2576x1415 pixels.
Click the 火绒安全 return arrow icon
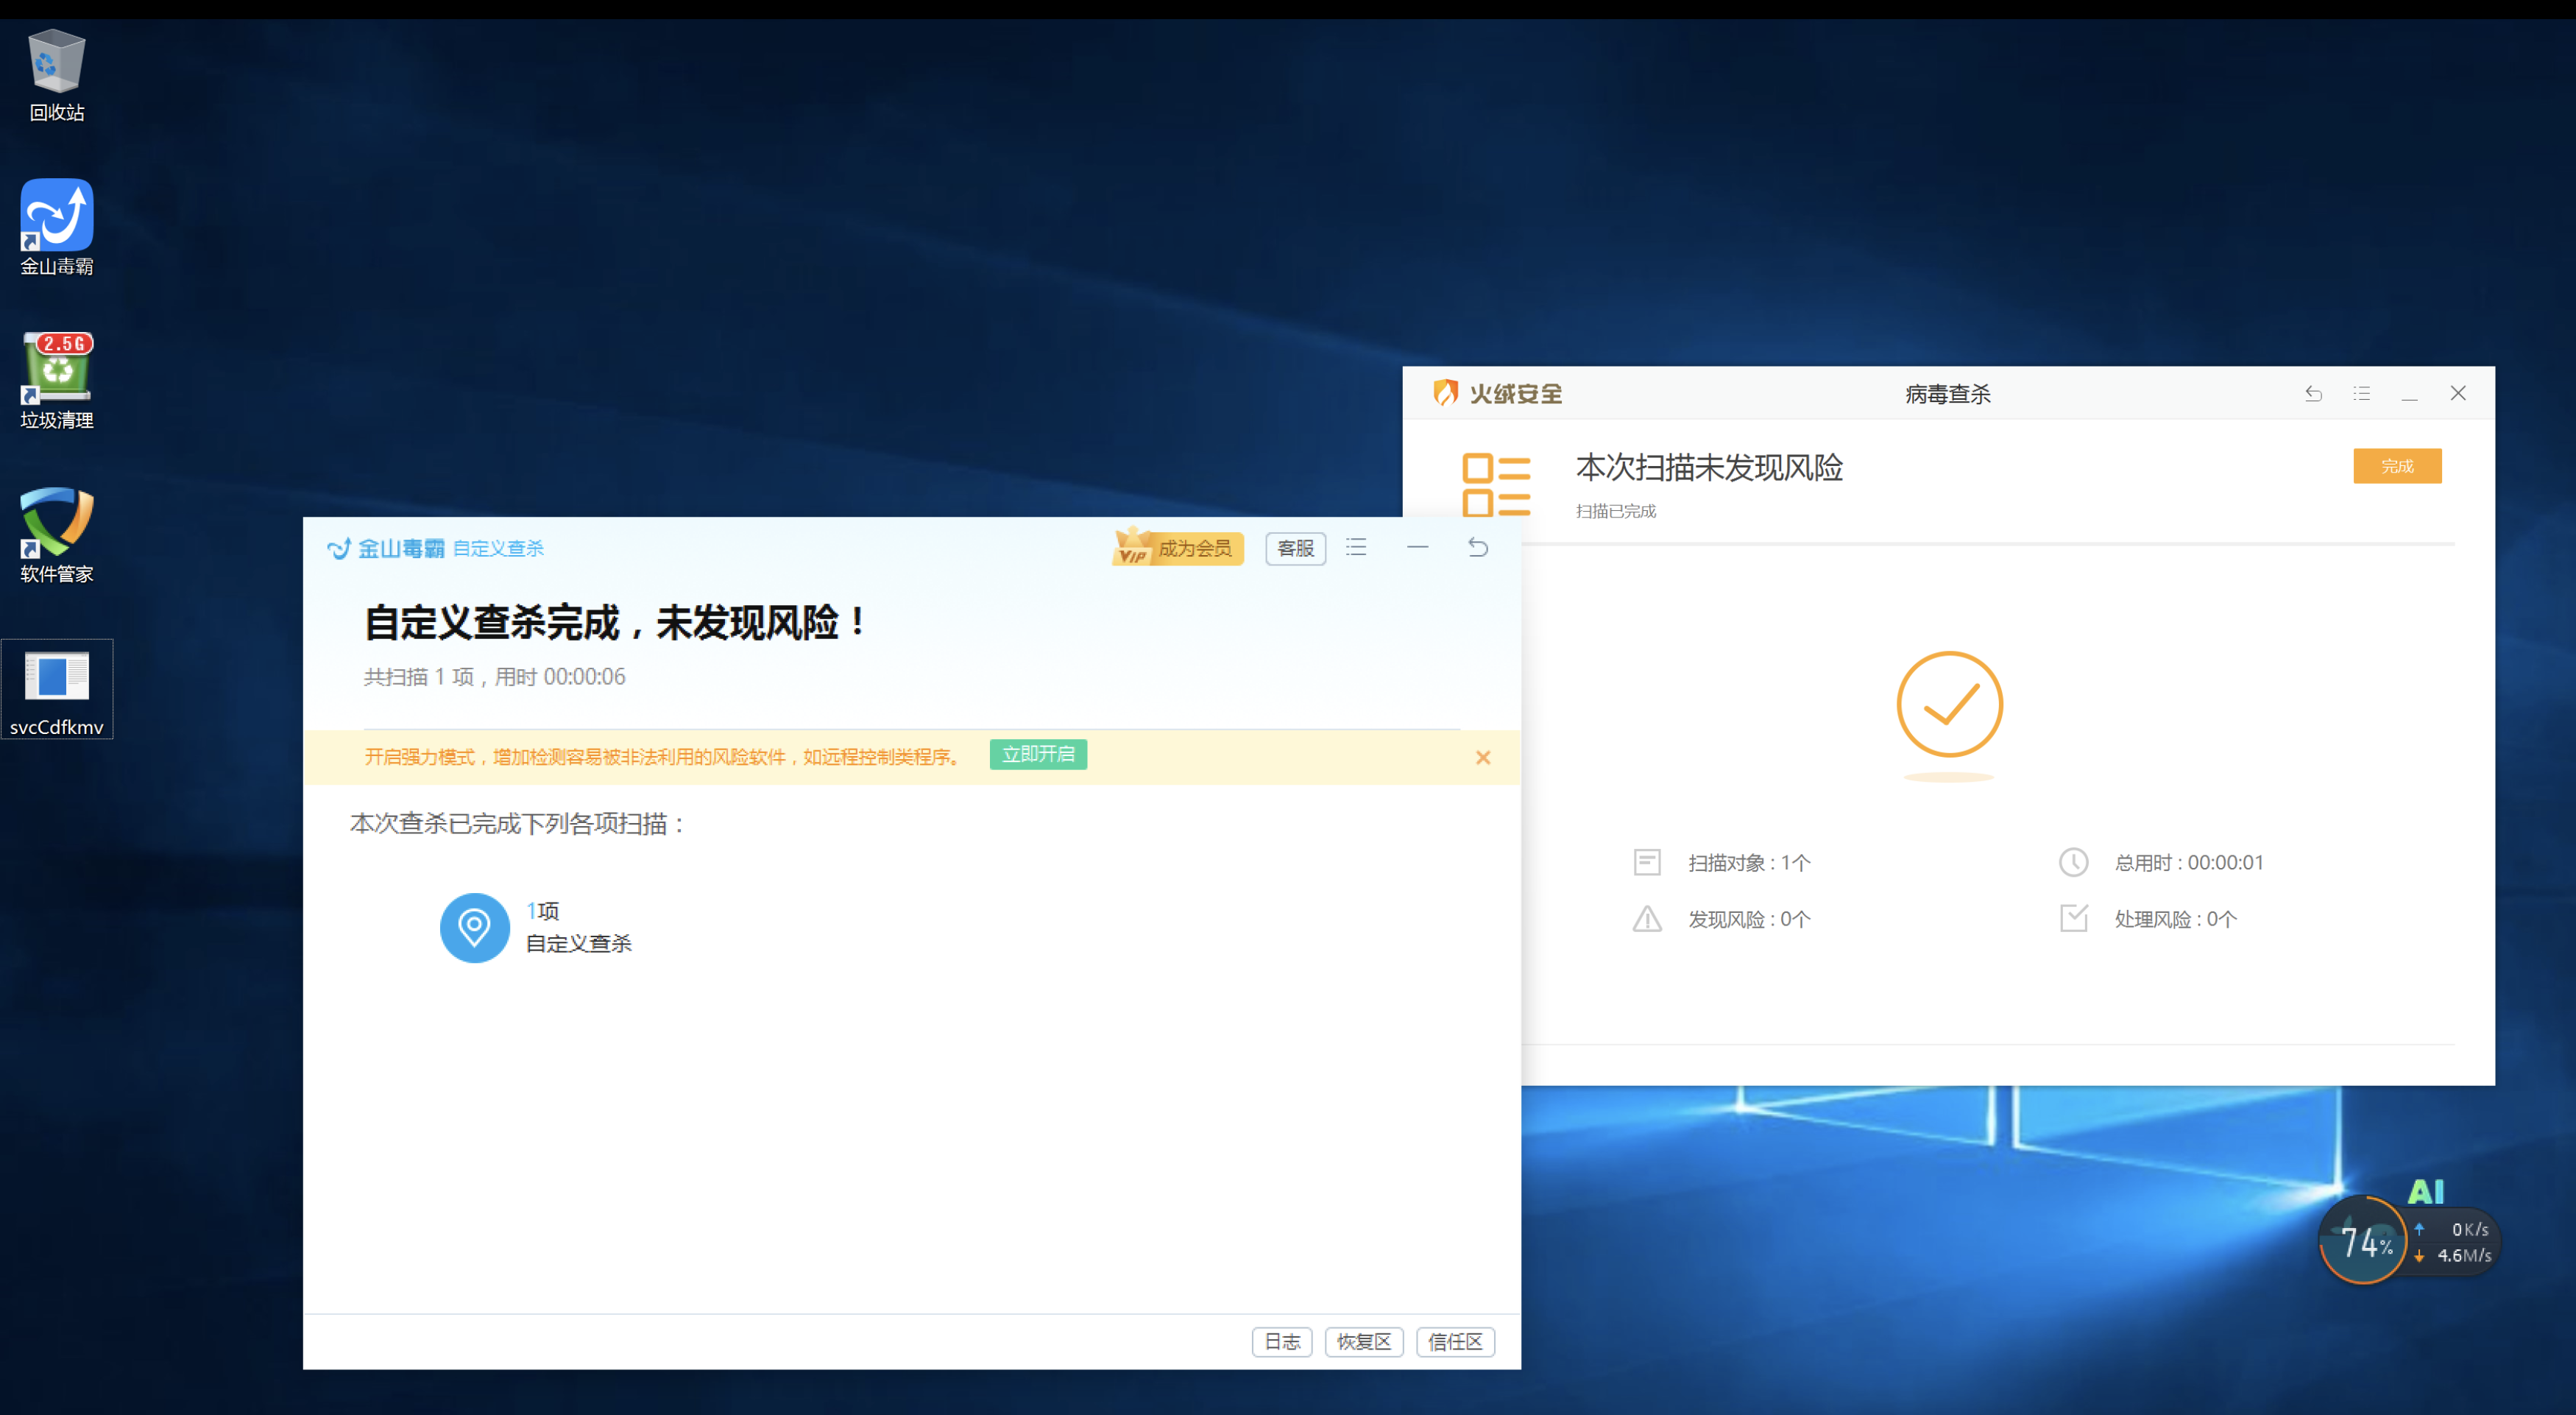2314,393
